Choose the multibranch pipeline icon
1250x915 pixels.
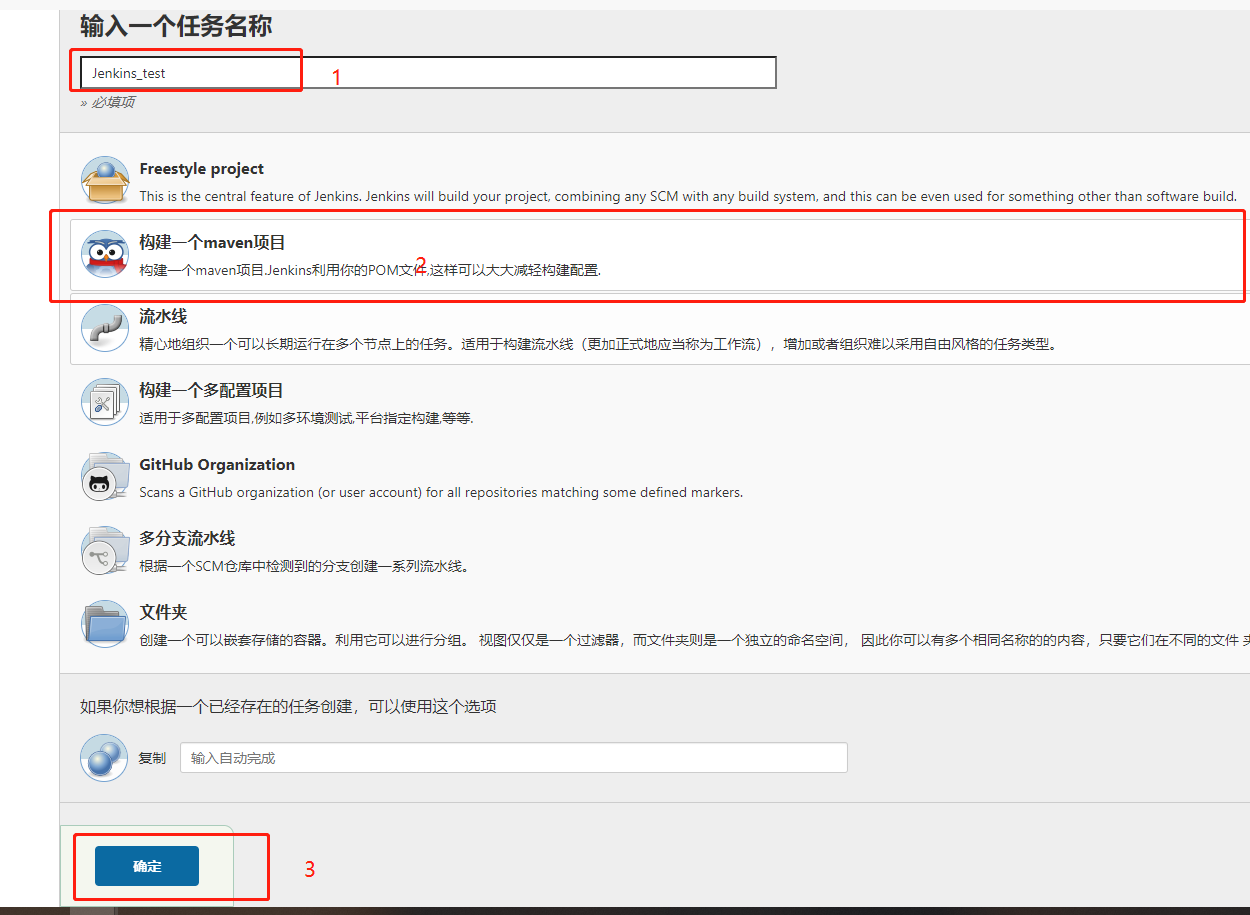105,551
